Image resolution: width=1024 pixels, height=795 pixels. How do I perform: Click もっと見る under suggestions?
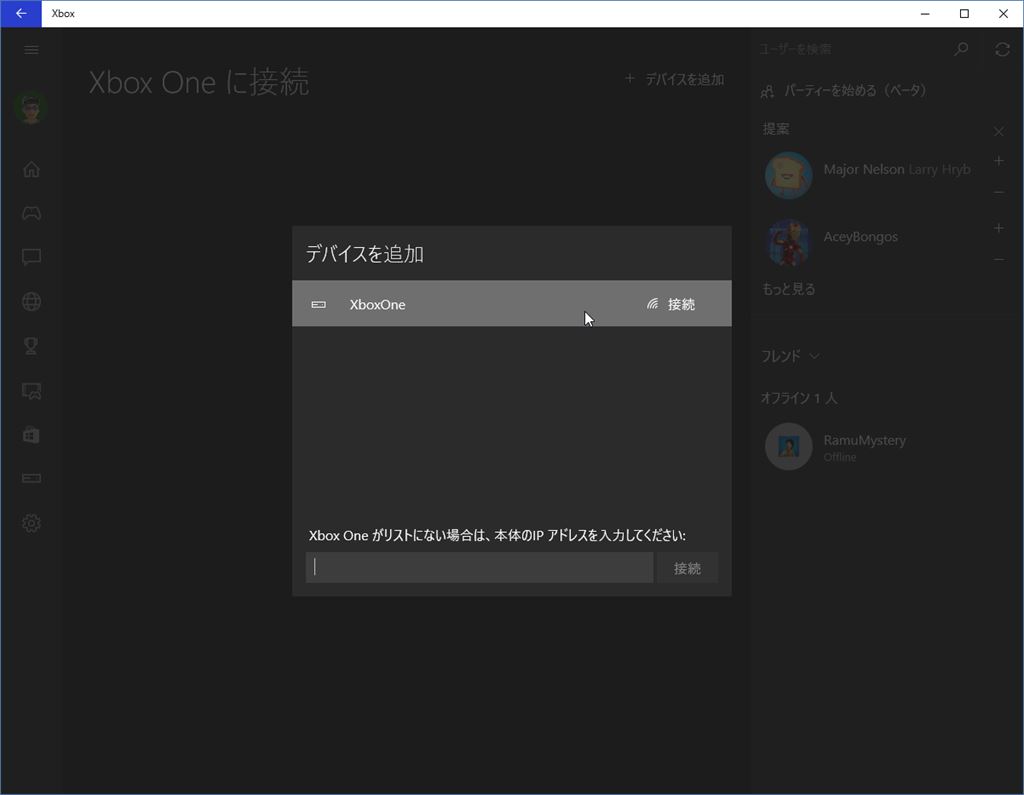789,289
